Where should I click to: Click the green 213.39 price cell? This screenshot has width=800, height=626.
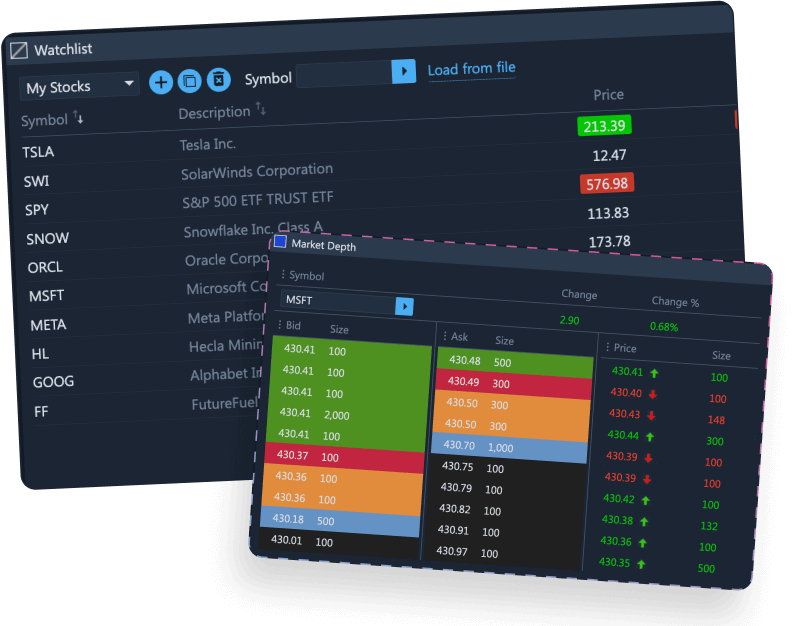point(605,126)
